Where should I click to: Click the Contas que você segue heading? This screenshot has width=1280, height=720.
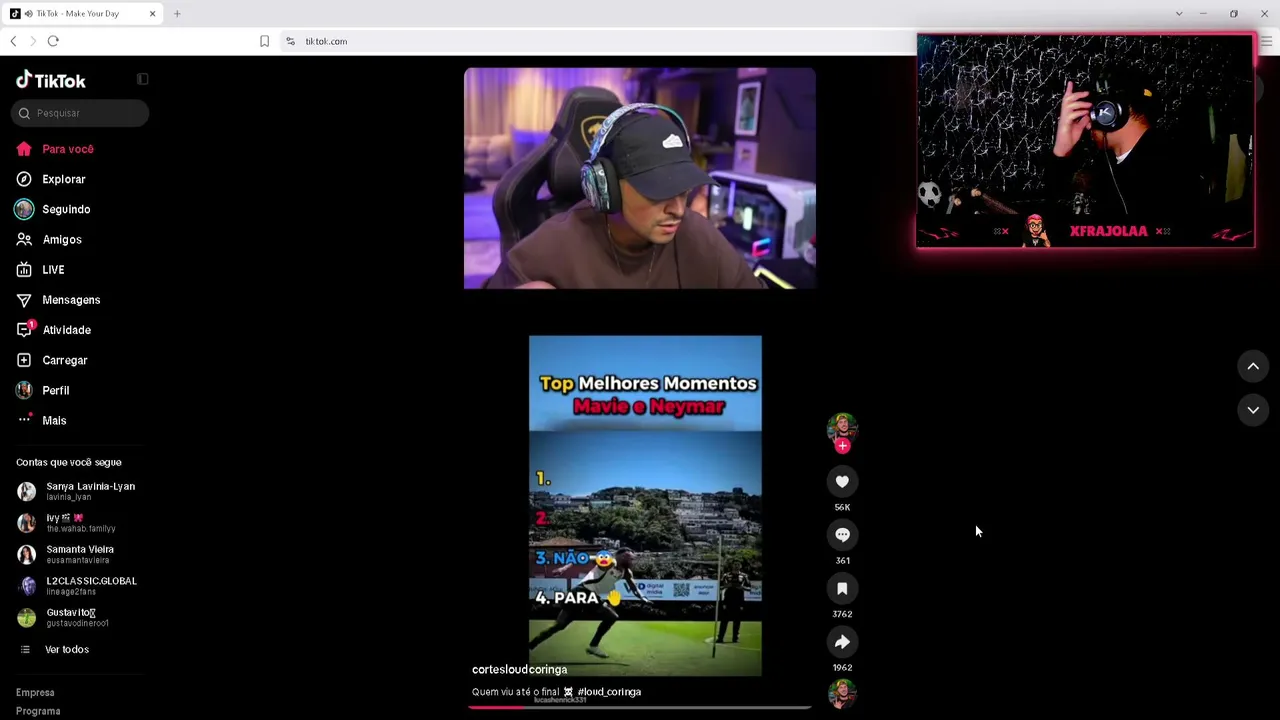69,463
